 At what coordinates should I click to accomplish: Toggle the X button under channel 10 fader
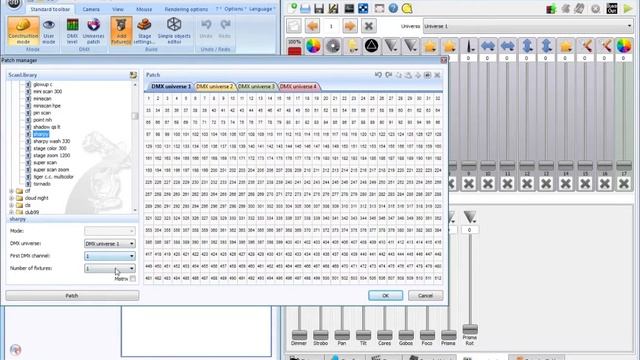tap(488, 184)
